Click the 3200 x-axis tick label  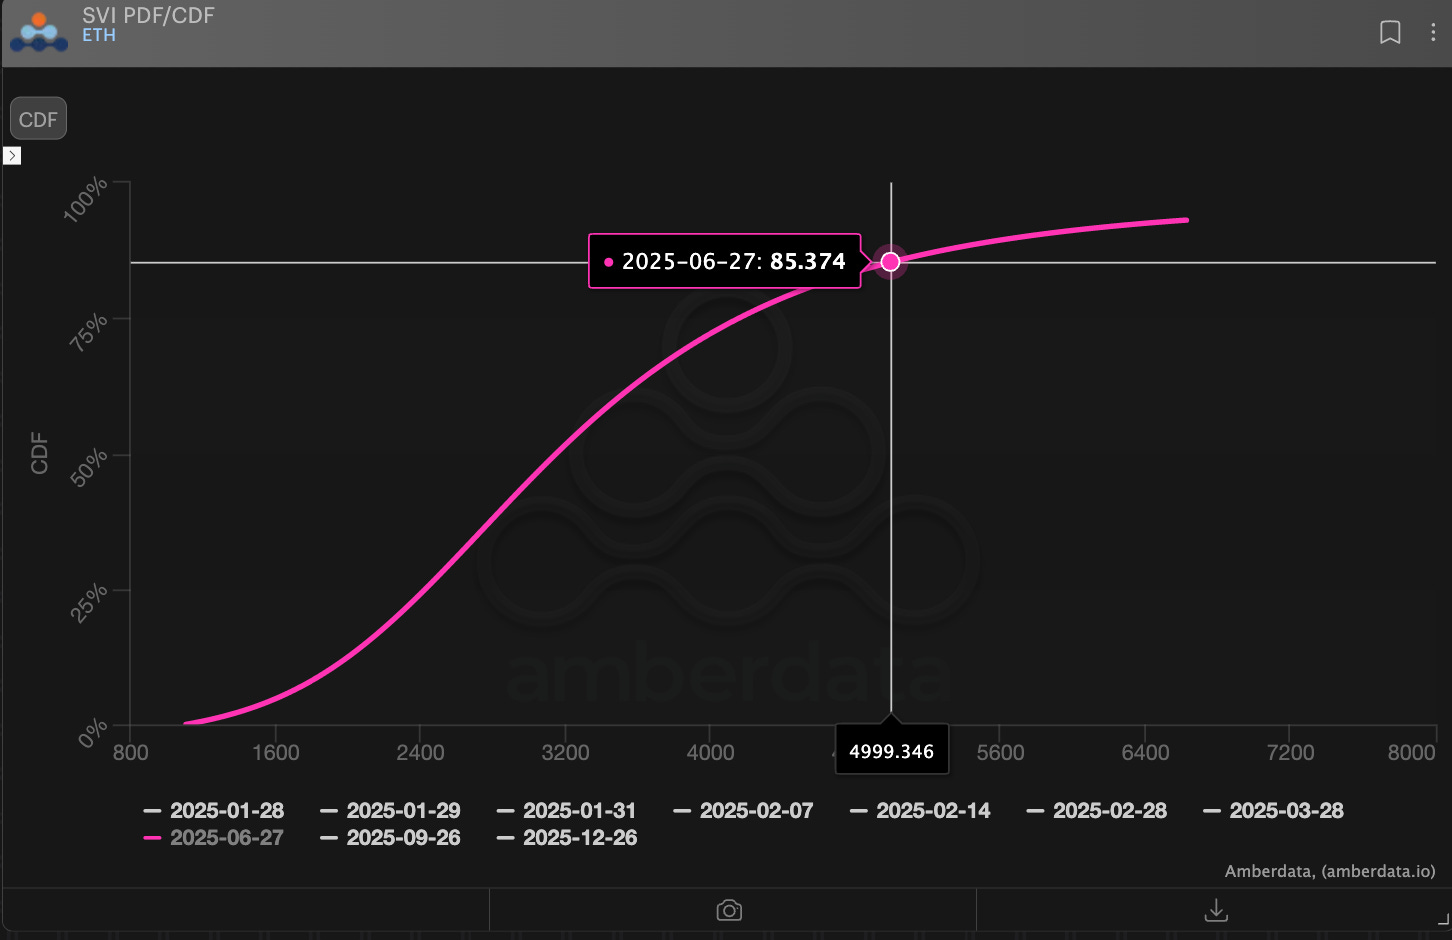click(565, 752)
